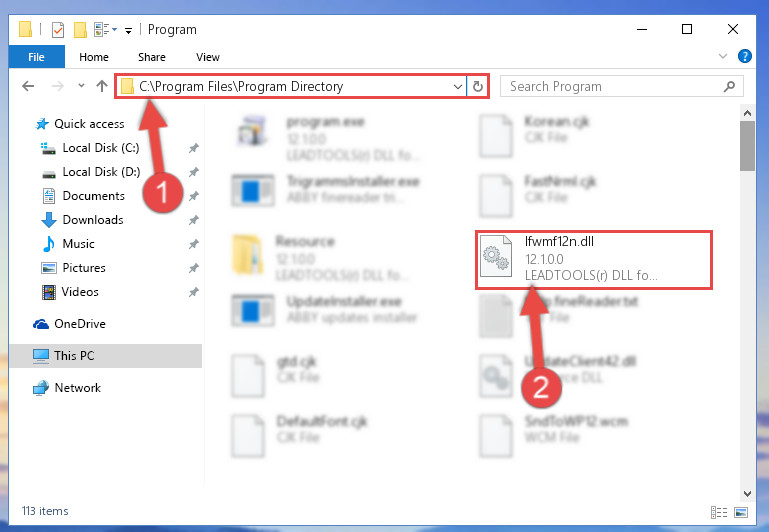The image size is (769, 532).
Task: Click the pin icon beside Documents
Action: (194, 196)
